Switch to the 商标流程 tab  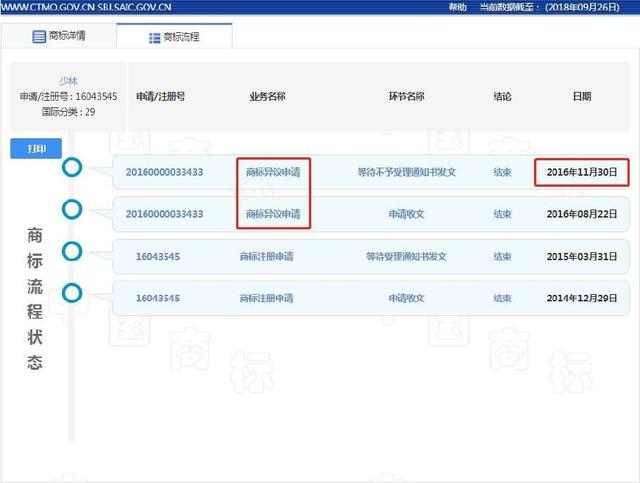[x=174, y=37]
